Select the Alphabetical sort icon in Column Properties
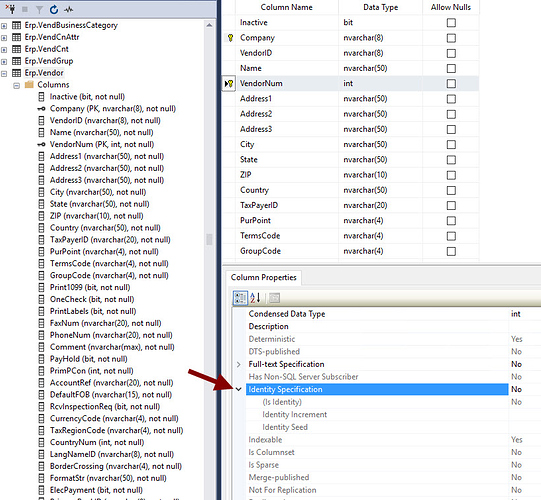The height and width of the screenshot is (500, 541). [255, 298]
